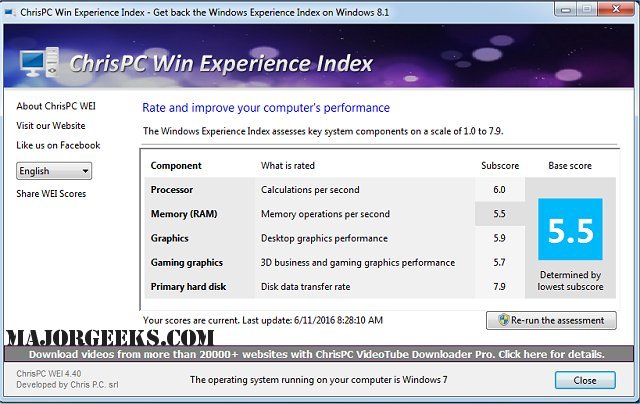Re-run the assessment button

551,320
